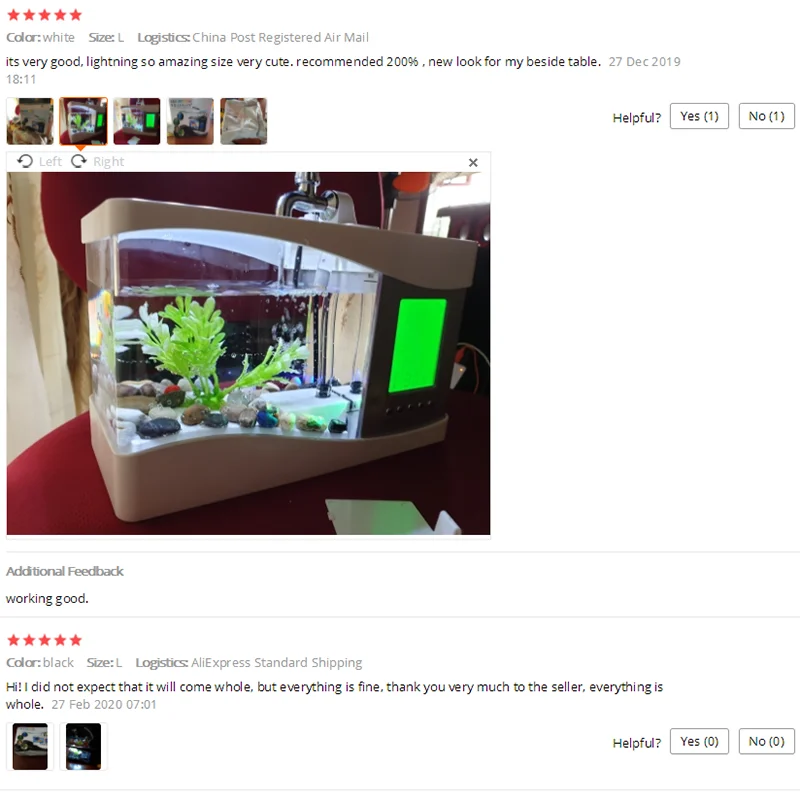Open the first thumbnail of the black aquarium review
Image resolution: width=800 pixels, height=800 pixels.
pyautogui.click(x=30, y=746)
